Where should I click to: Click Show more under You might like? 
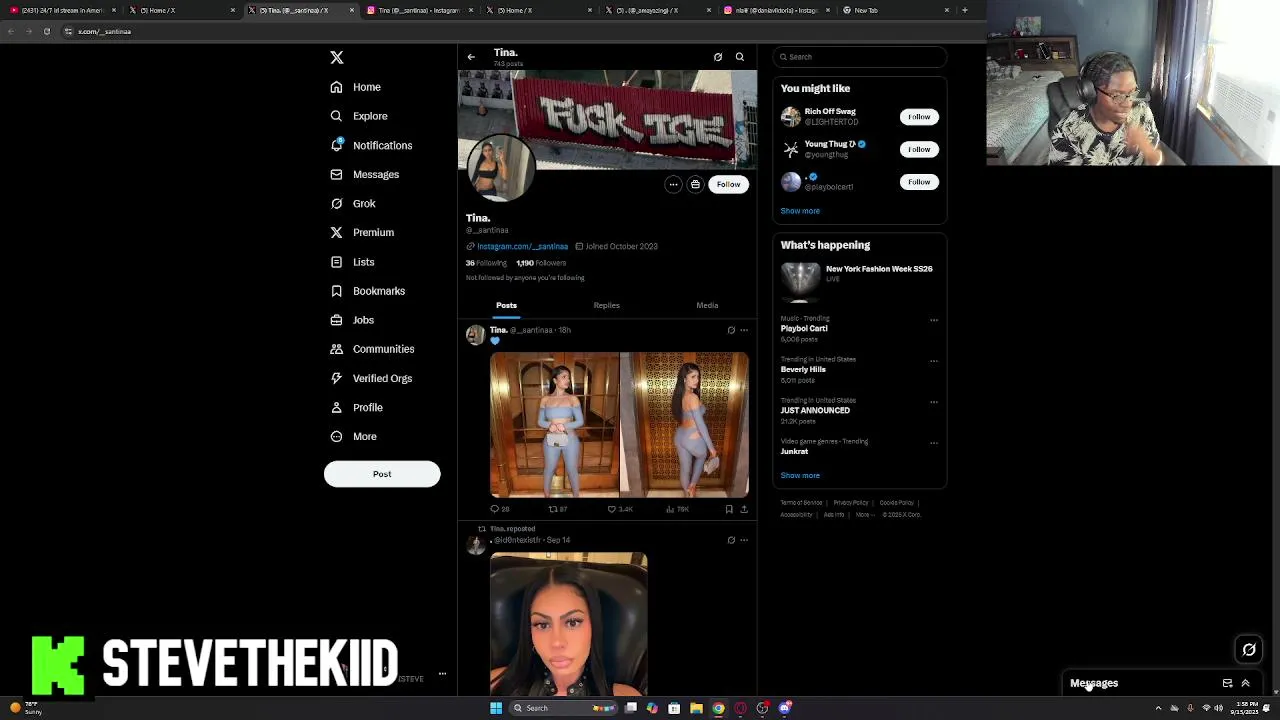[800, 211]
